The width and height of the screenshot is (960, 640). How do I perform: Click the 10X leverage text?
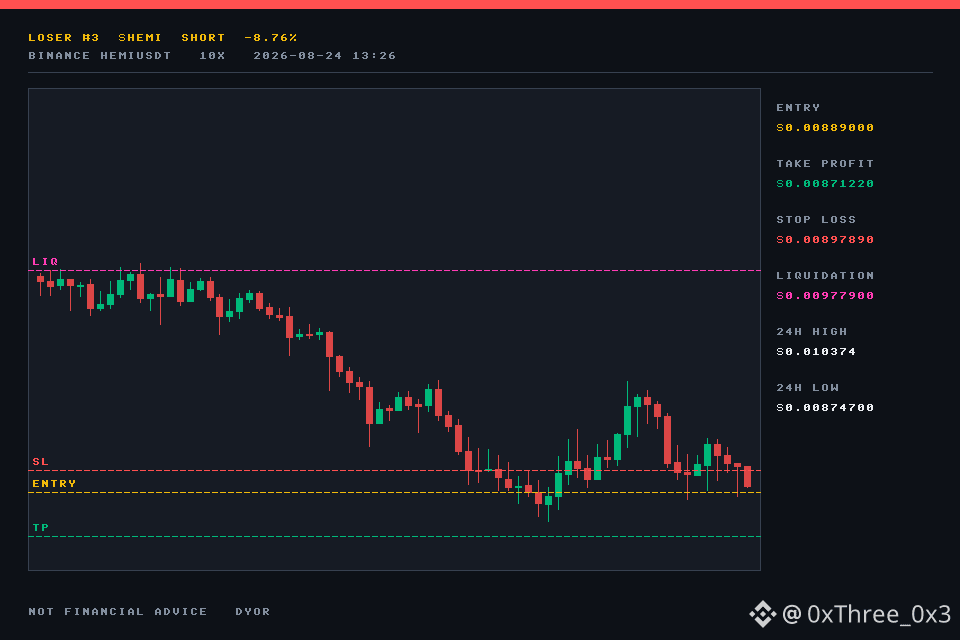pyautogui.click(x=212, y=56)
